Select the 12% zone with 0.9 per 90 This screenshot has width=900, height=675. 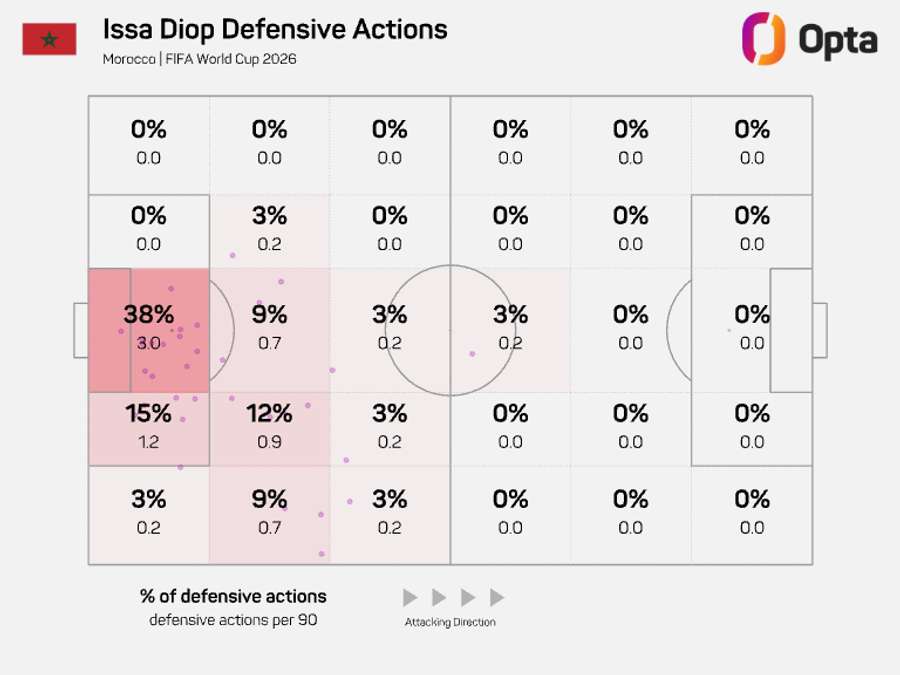270,429
